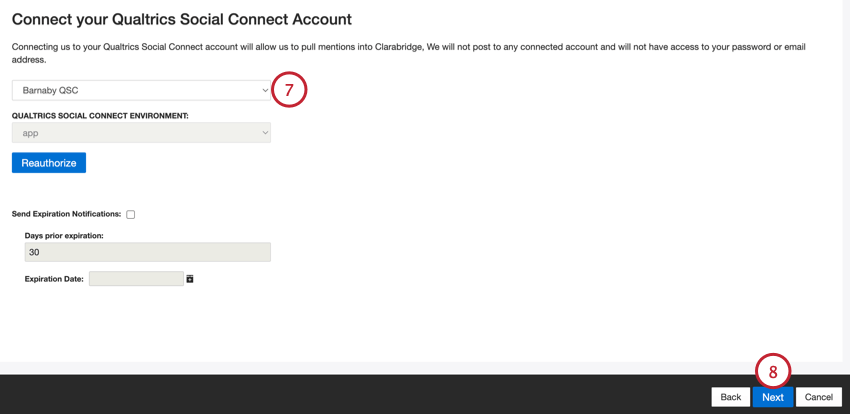The width and height of the screenshot is (850, 414).
Task: Click the red step 8 callout marker
Action: tap(773, 371)
